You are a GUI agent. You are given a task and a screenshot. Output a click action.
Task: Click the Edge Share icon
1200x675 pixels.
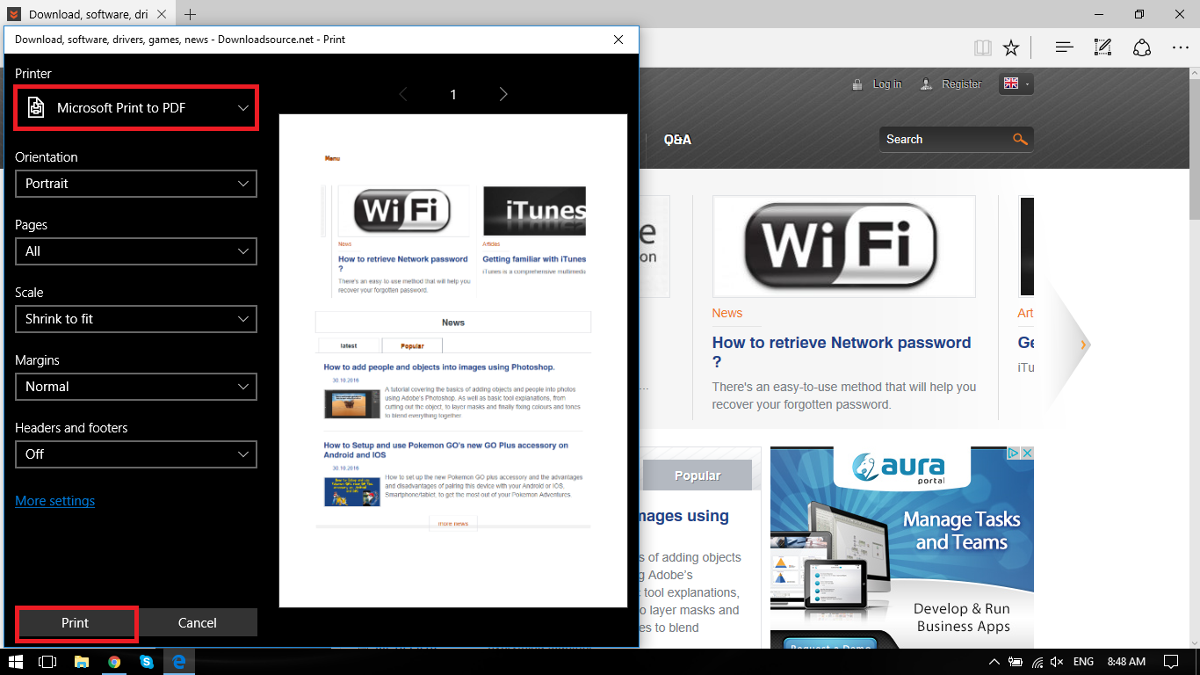pyautogui.click(x=1141, y=47)
